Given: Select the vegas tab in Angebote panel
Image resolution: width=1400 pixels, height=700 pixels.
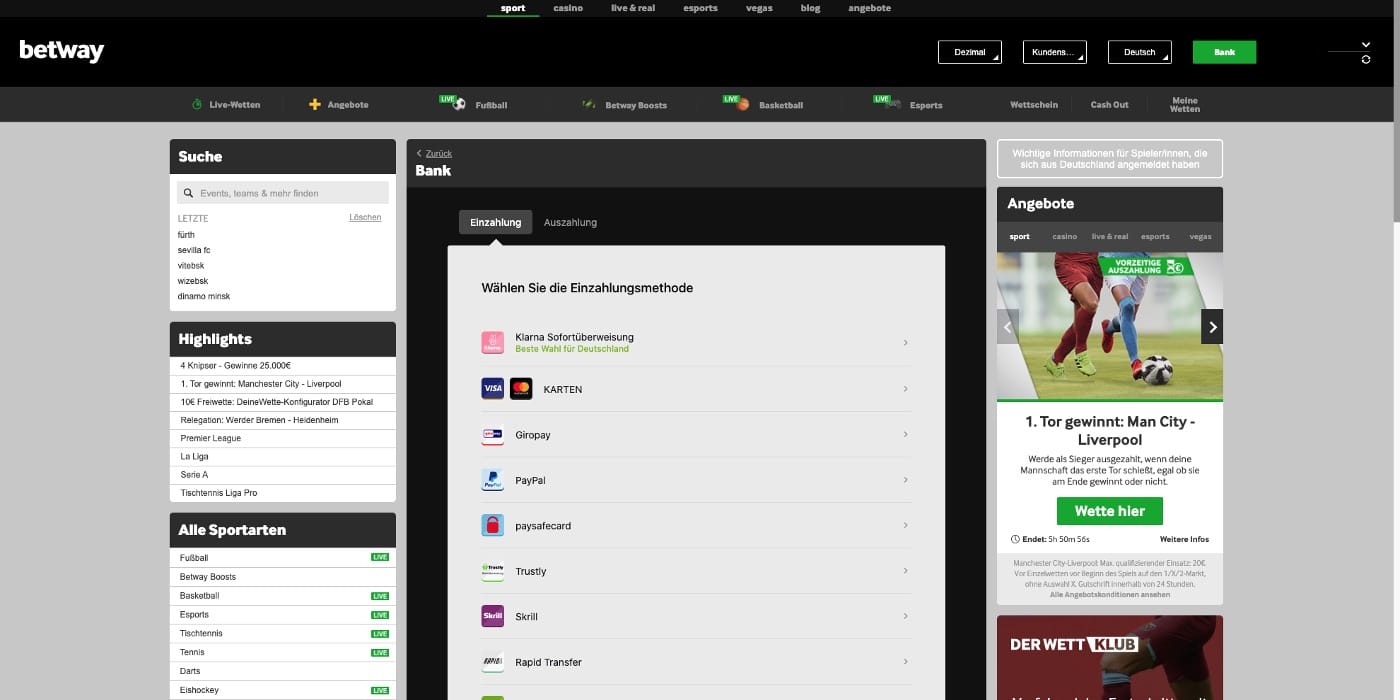Looking at the screenshot, I should tap(1200, 236).
